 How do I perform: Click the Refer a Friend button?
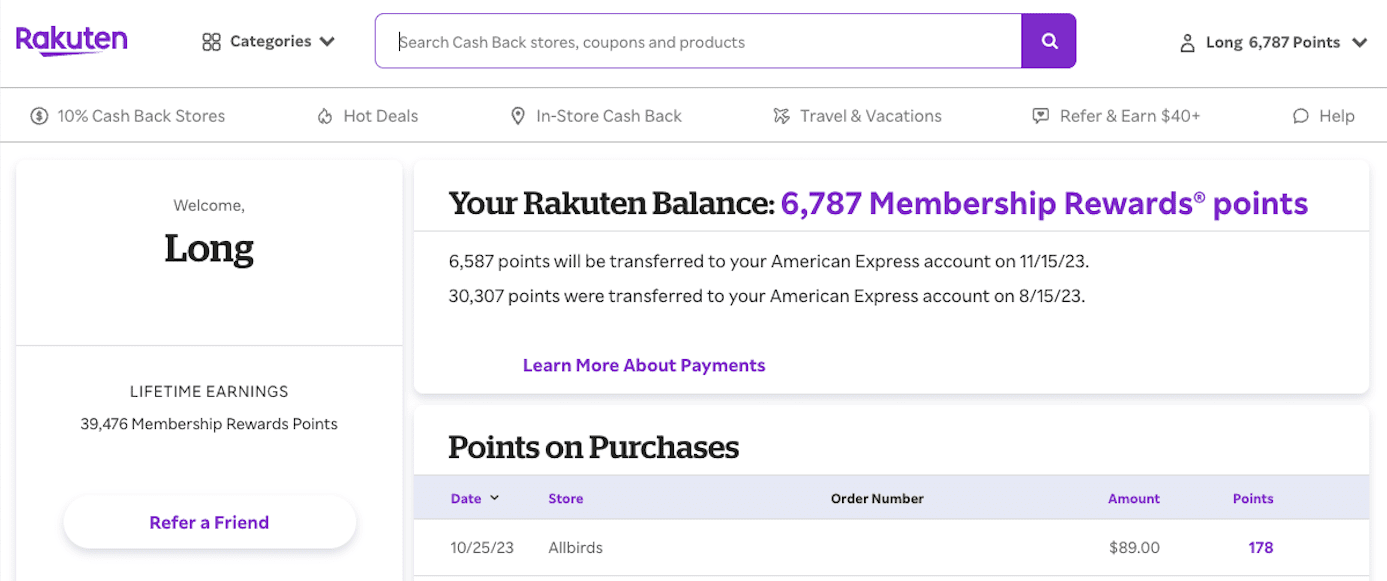coord(209,522)
